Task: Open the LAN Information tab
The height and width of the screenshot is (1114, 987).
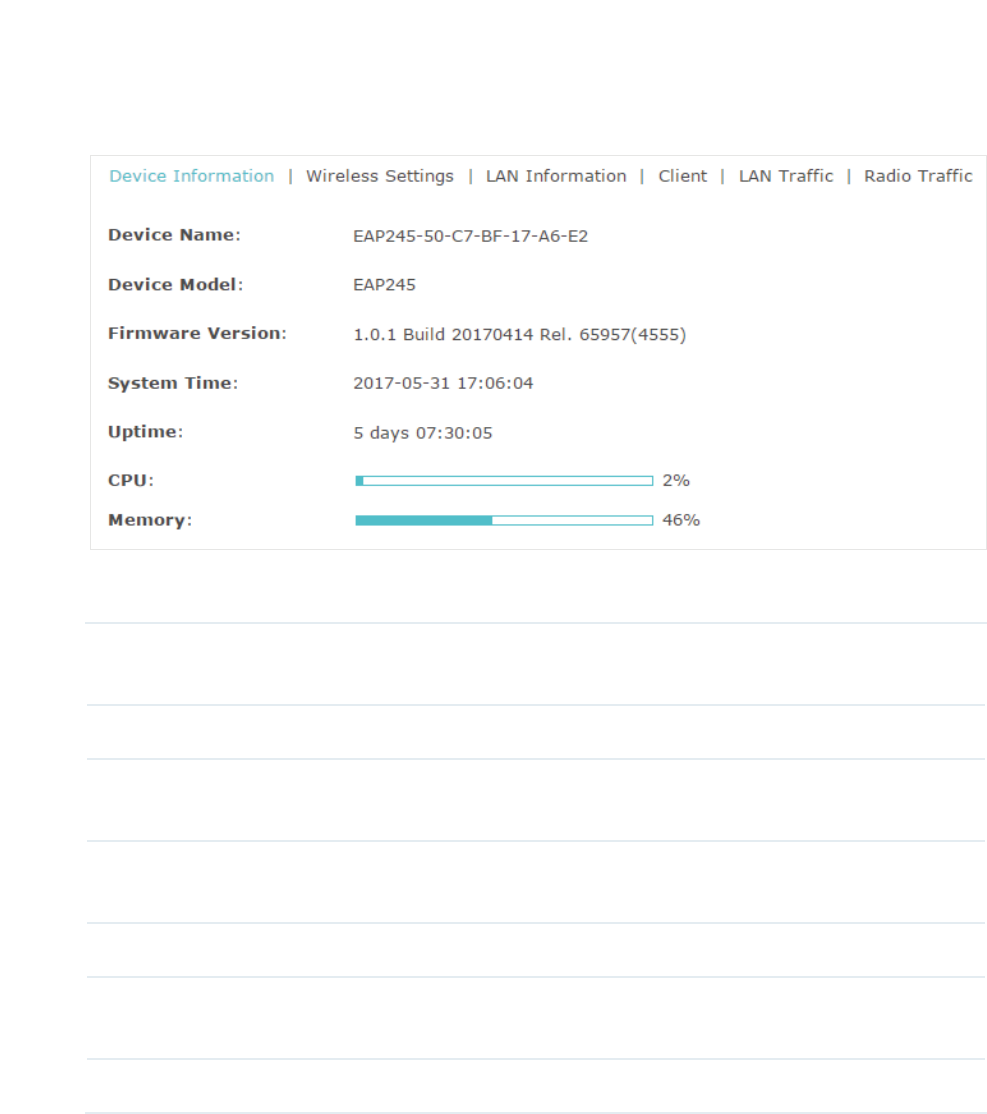Action: coord(556,176)
